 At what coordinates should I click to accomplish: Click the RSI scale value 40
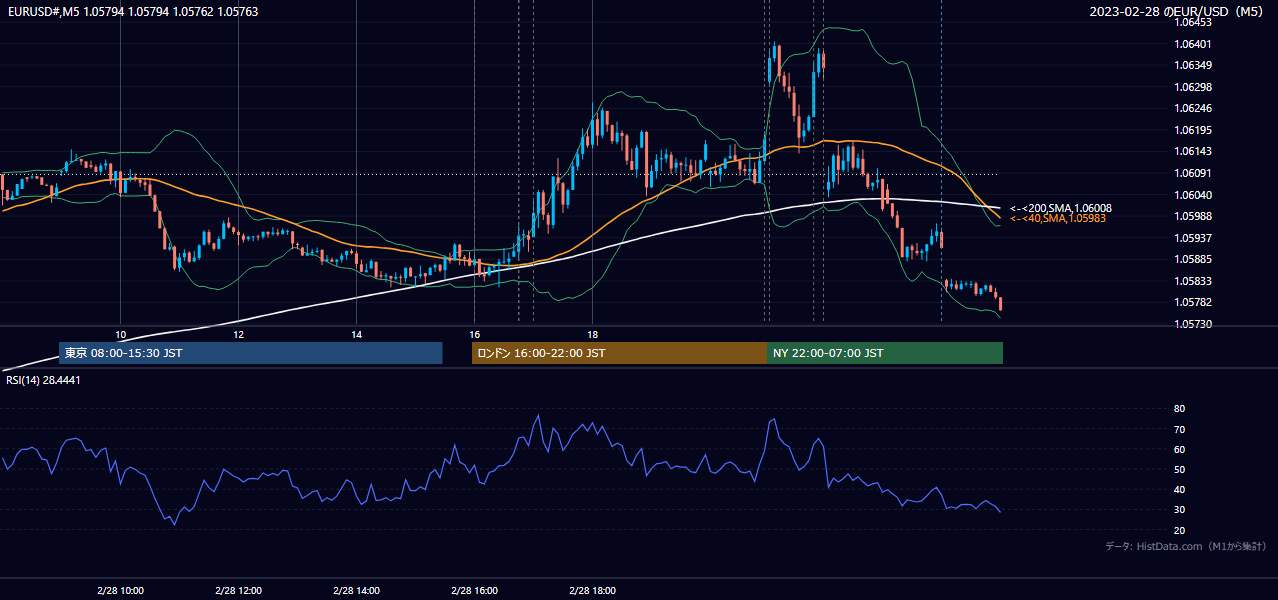pos(1179,489)
